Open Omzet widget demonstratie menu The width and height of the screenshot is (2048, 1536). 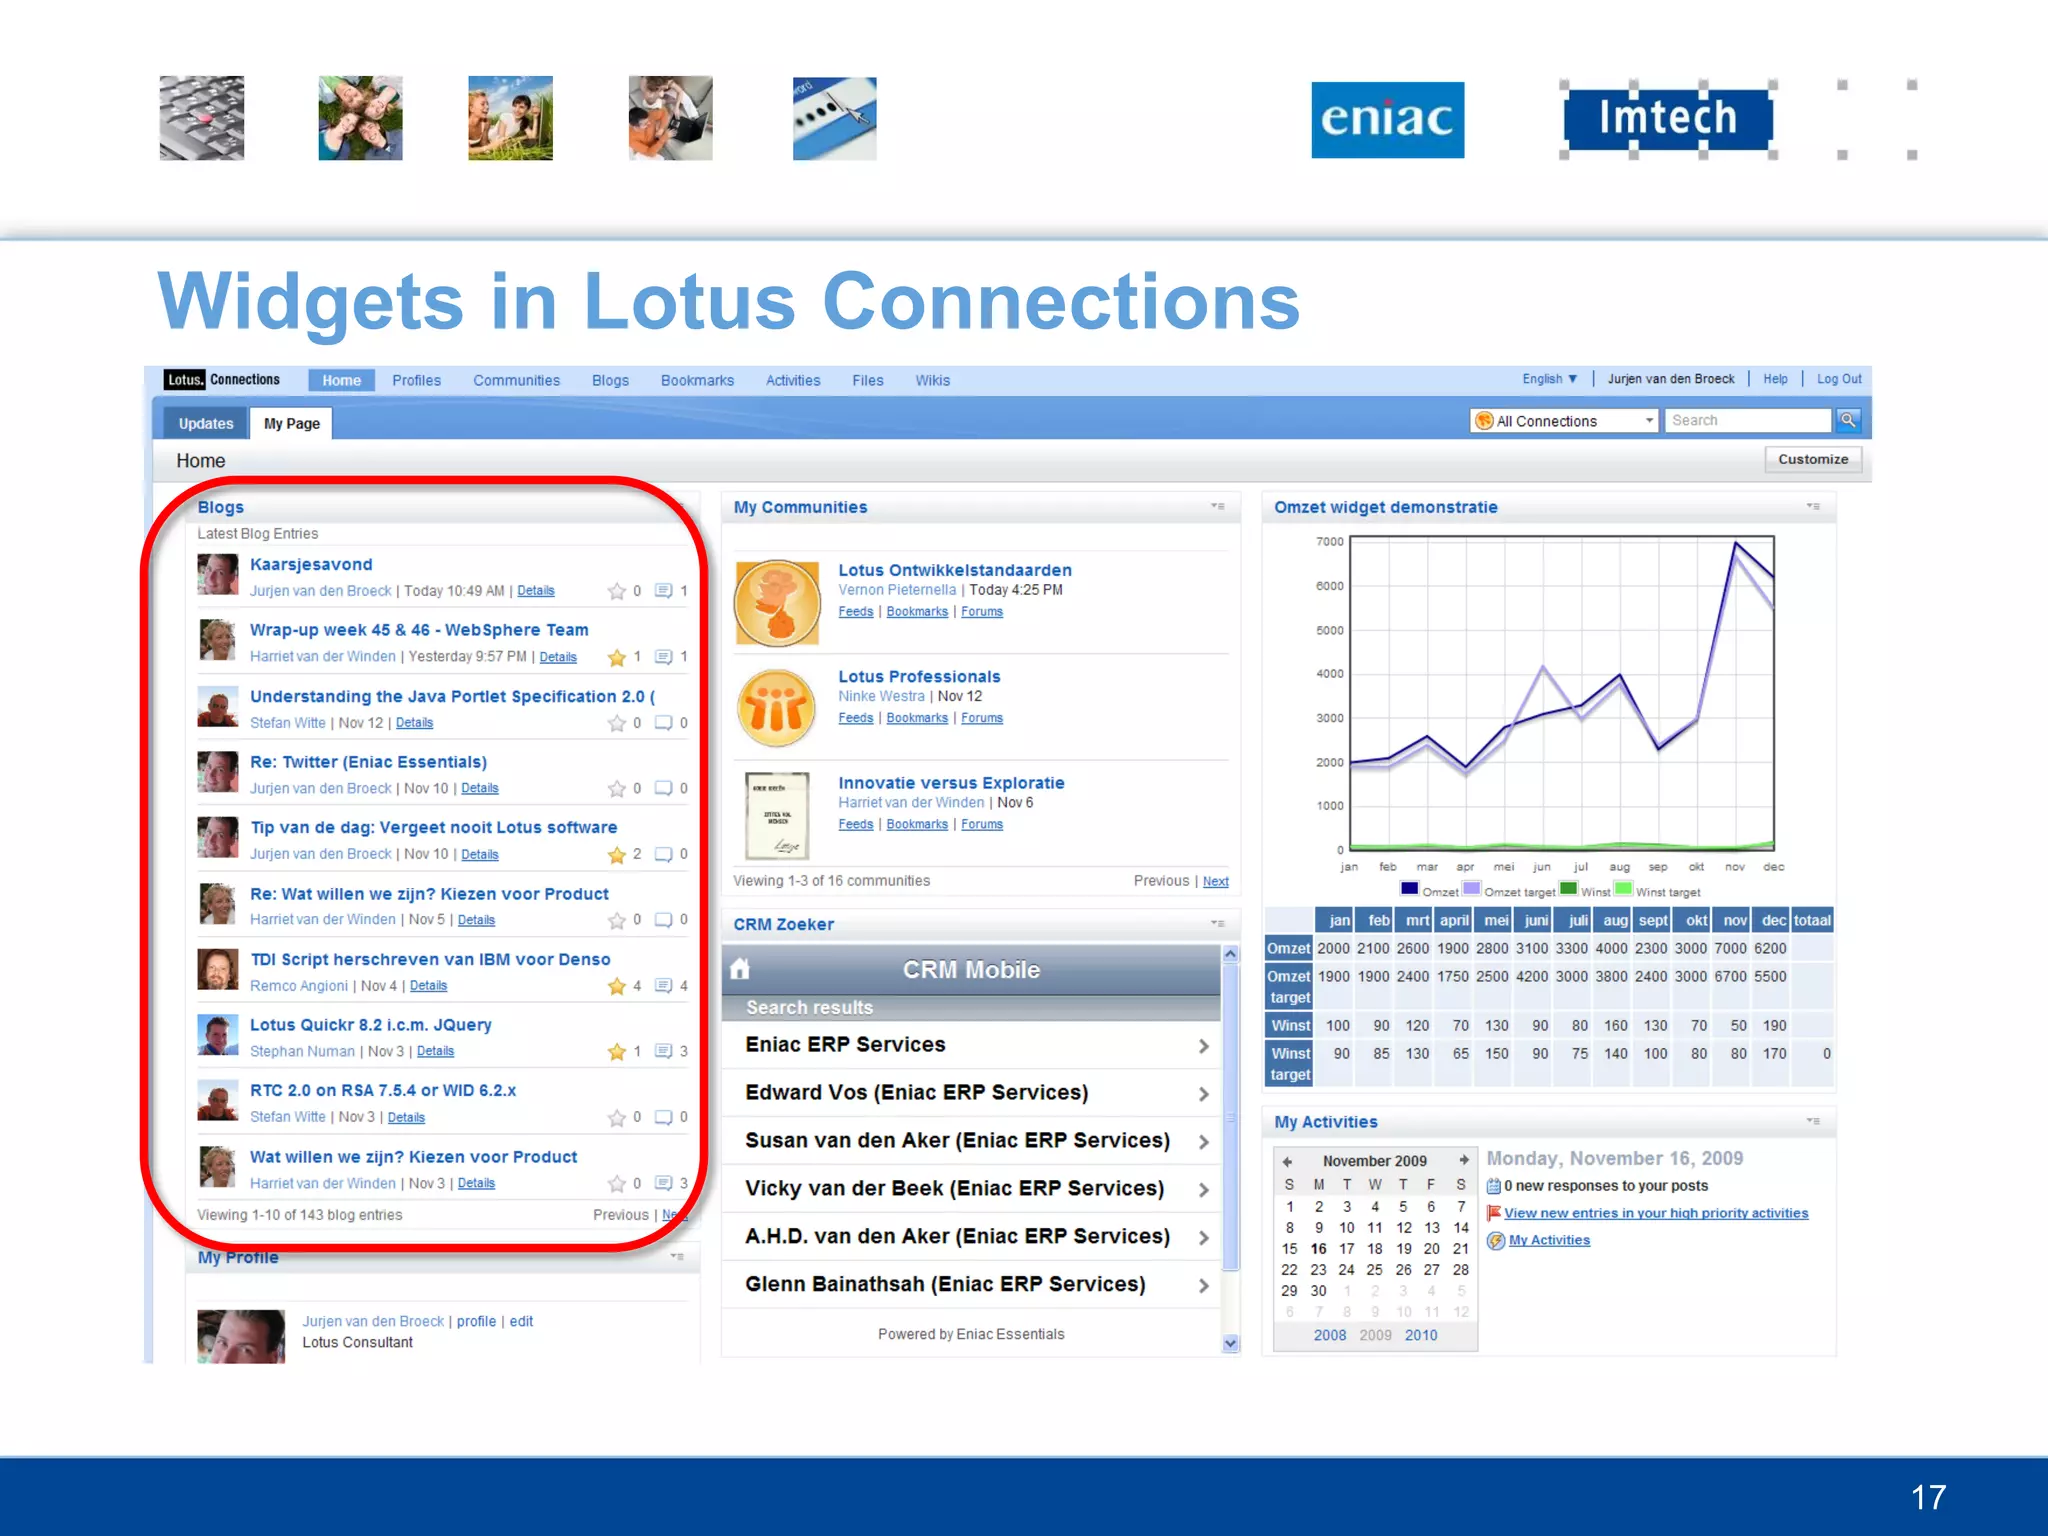pos(1813,506)
